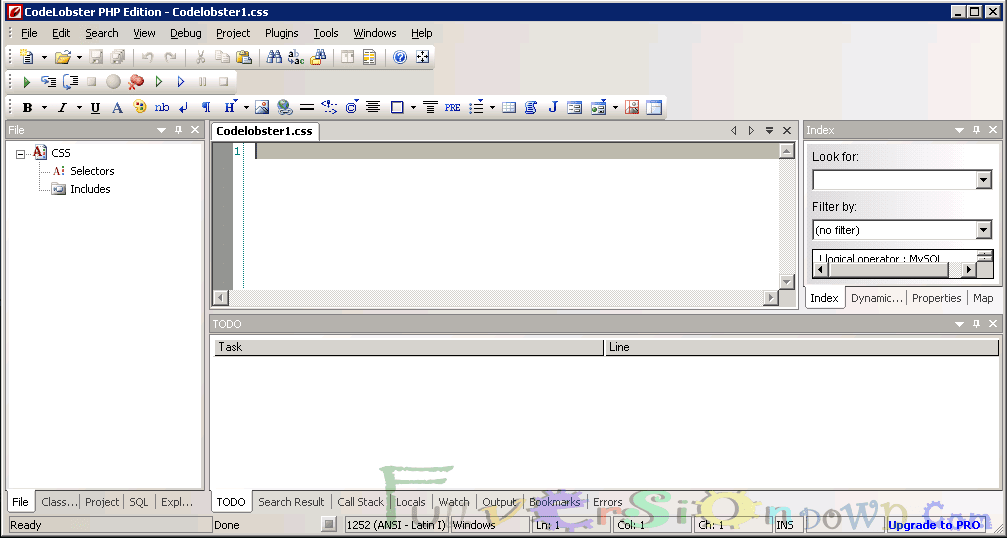This screenshot has width=1007, height=538.
Task: Click the Find binoculars icon
Action: (273, 58)
